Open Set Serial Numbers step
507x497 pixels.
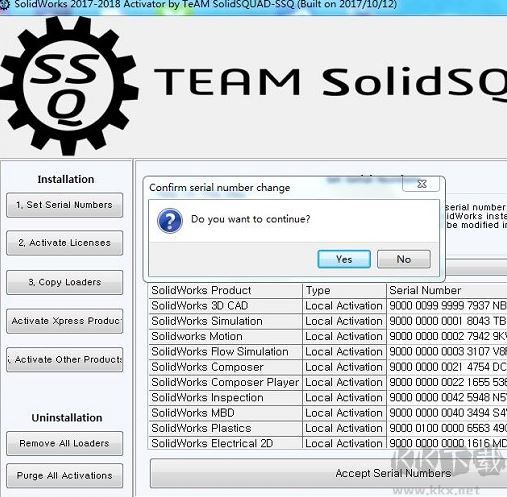click(x=64, y=205)
